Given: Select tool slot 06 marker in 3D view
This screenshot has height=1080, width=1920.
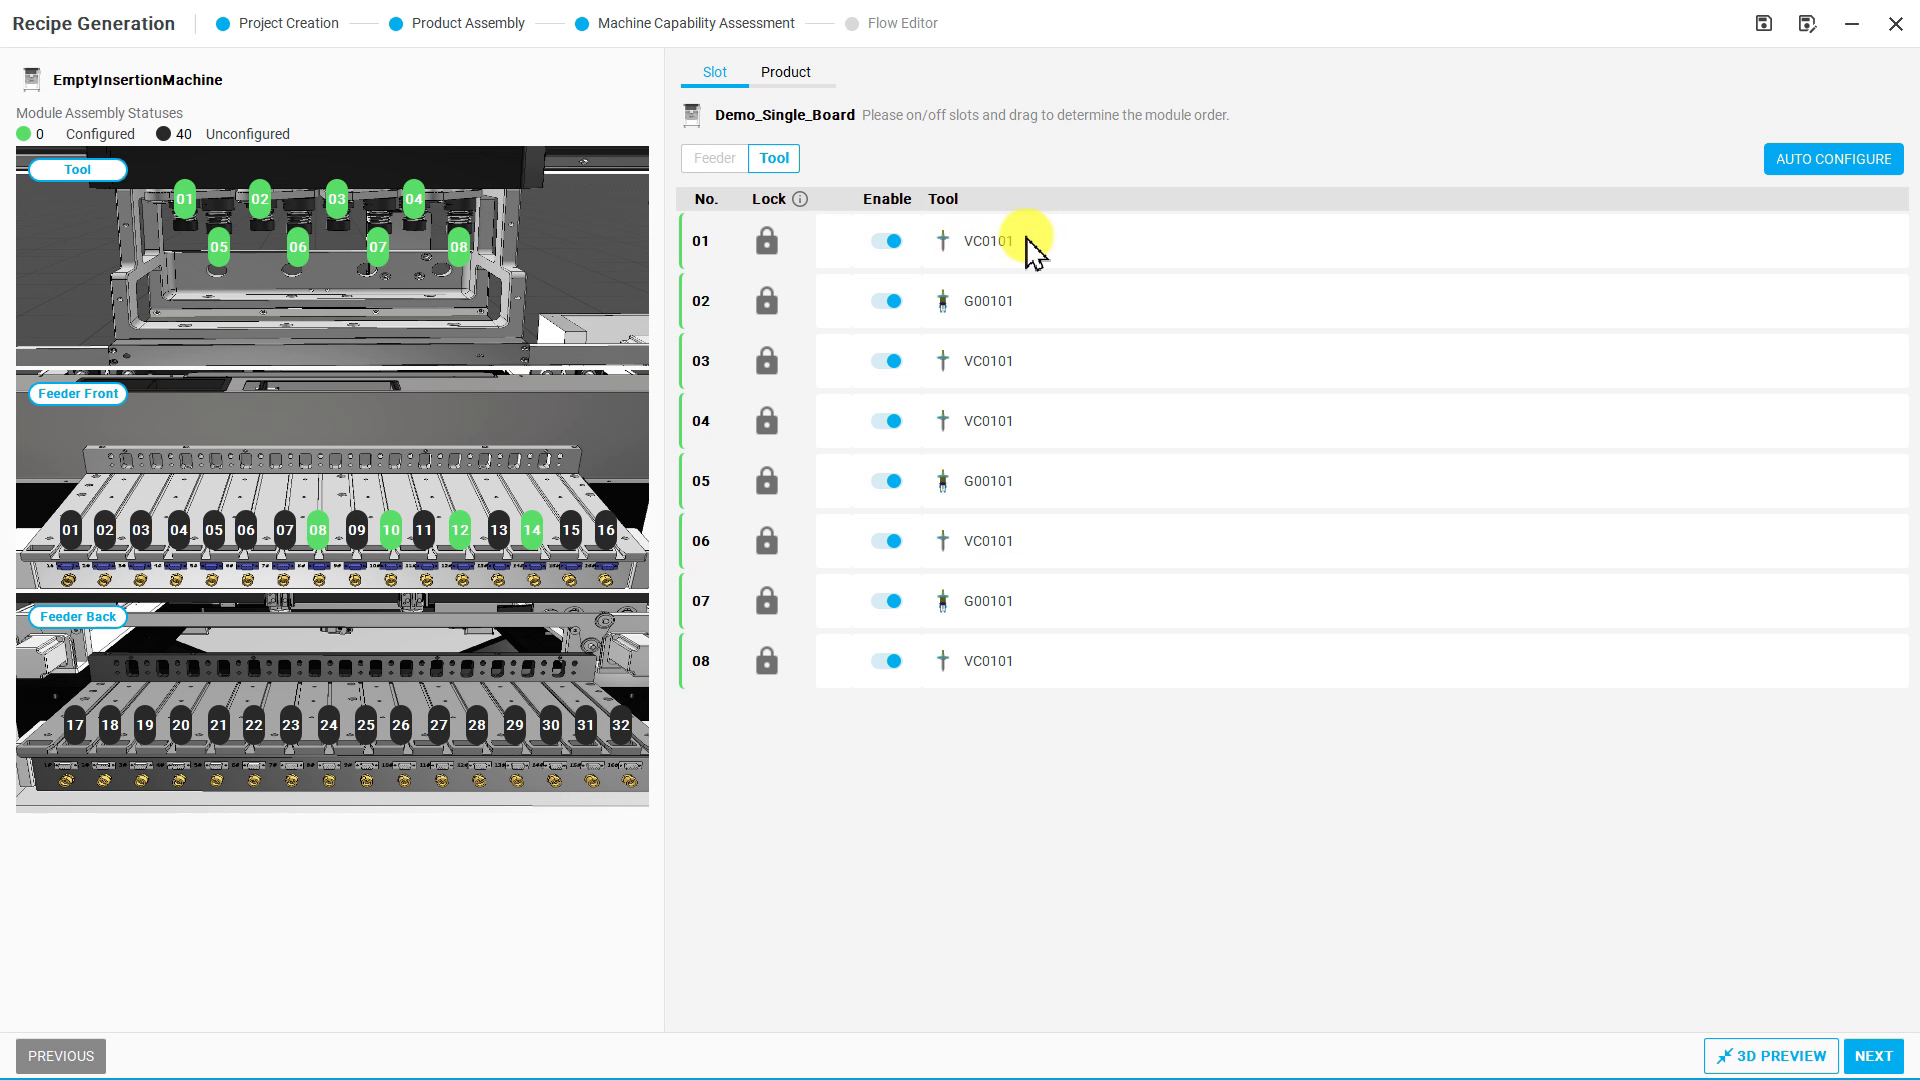Looking at the screenshot, I should pos(297,247).
